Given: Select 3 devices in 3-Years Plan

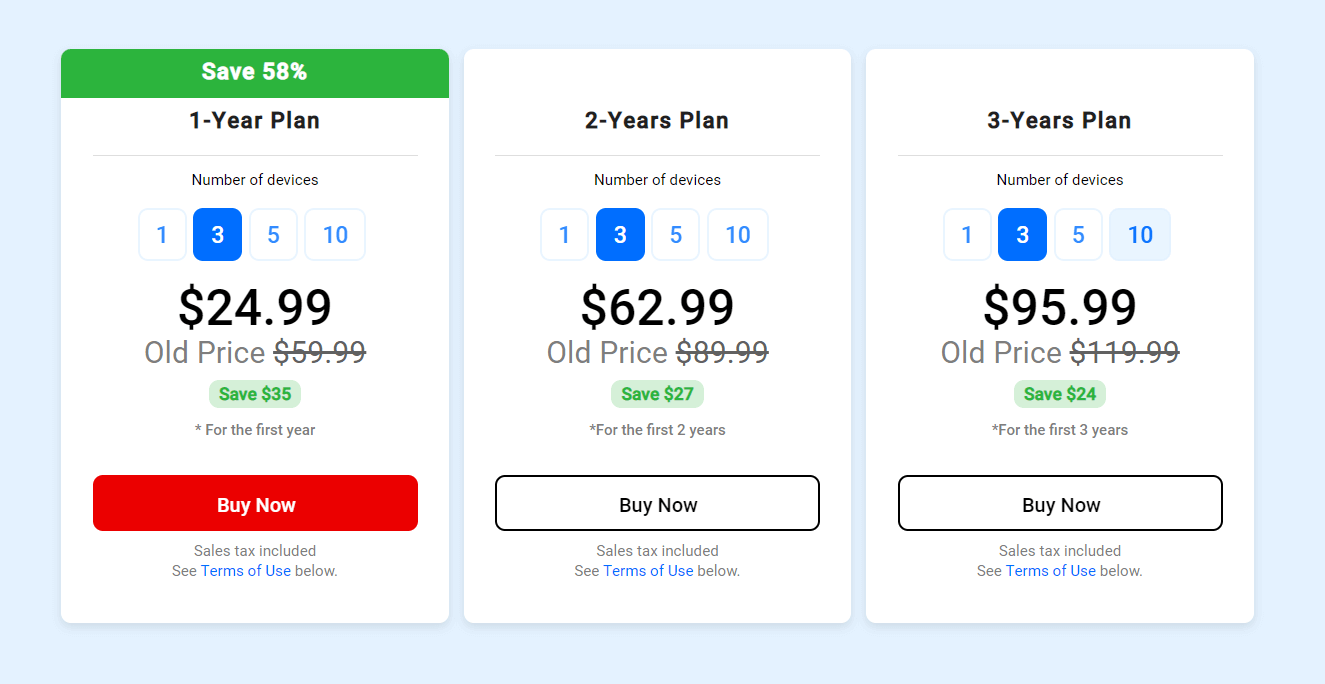Looking at the screenshot, I should click(1023, 235).
